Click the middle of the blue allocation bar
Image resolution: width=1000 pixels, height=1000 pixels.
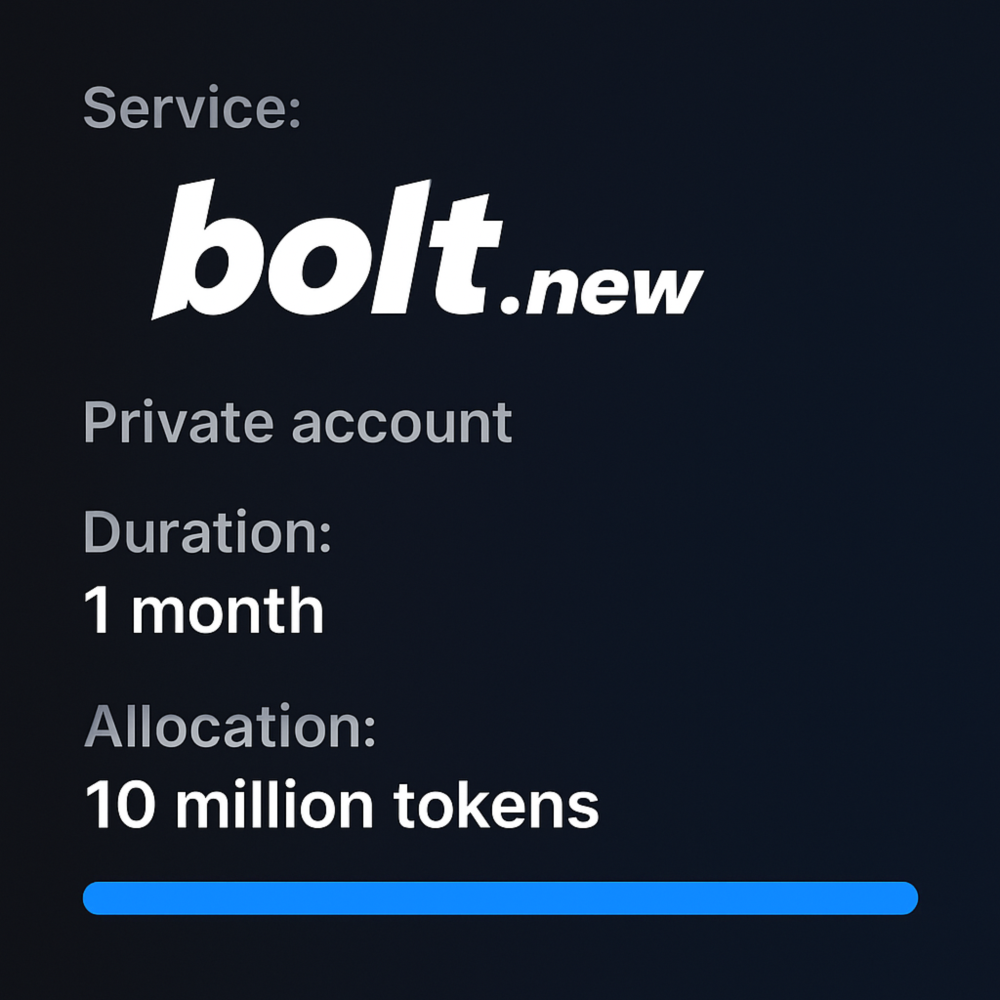500,898
